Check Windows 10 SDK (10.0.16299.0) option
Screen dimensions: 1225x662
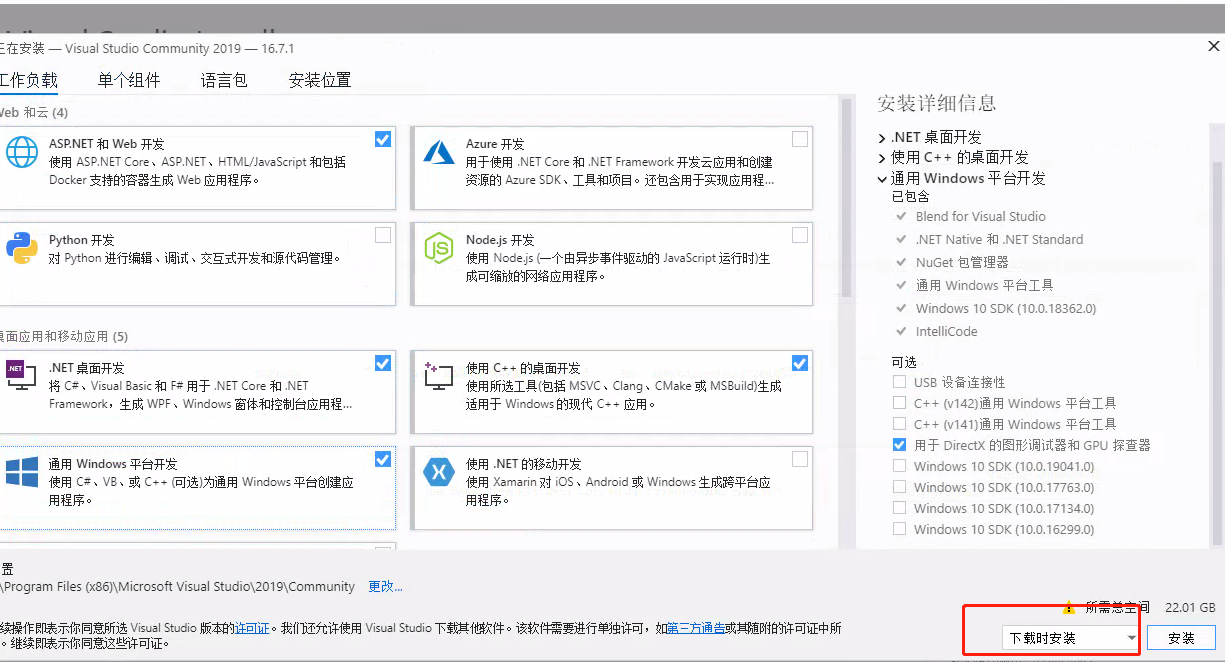[x=899, y=529]
